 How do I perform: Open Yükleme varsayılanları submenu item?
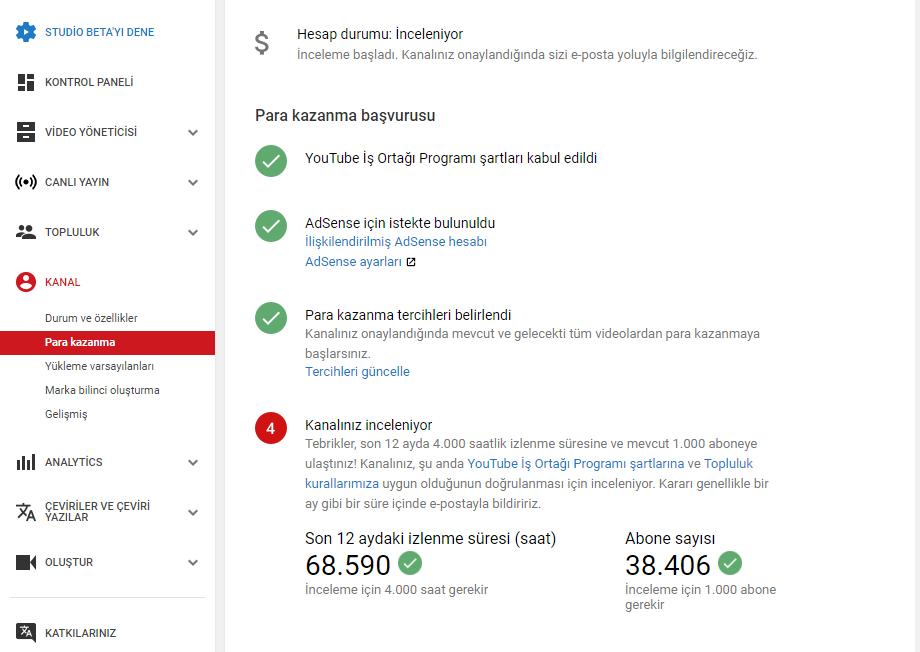coord(99,366)
